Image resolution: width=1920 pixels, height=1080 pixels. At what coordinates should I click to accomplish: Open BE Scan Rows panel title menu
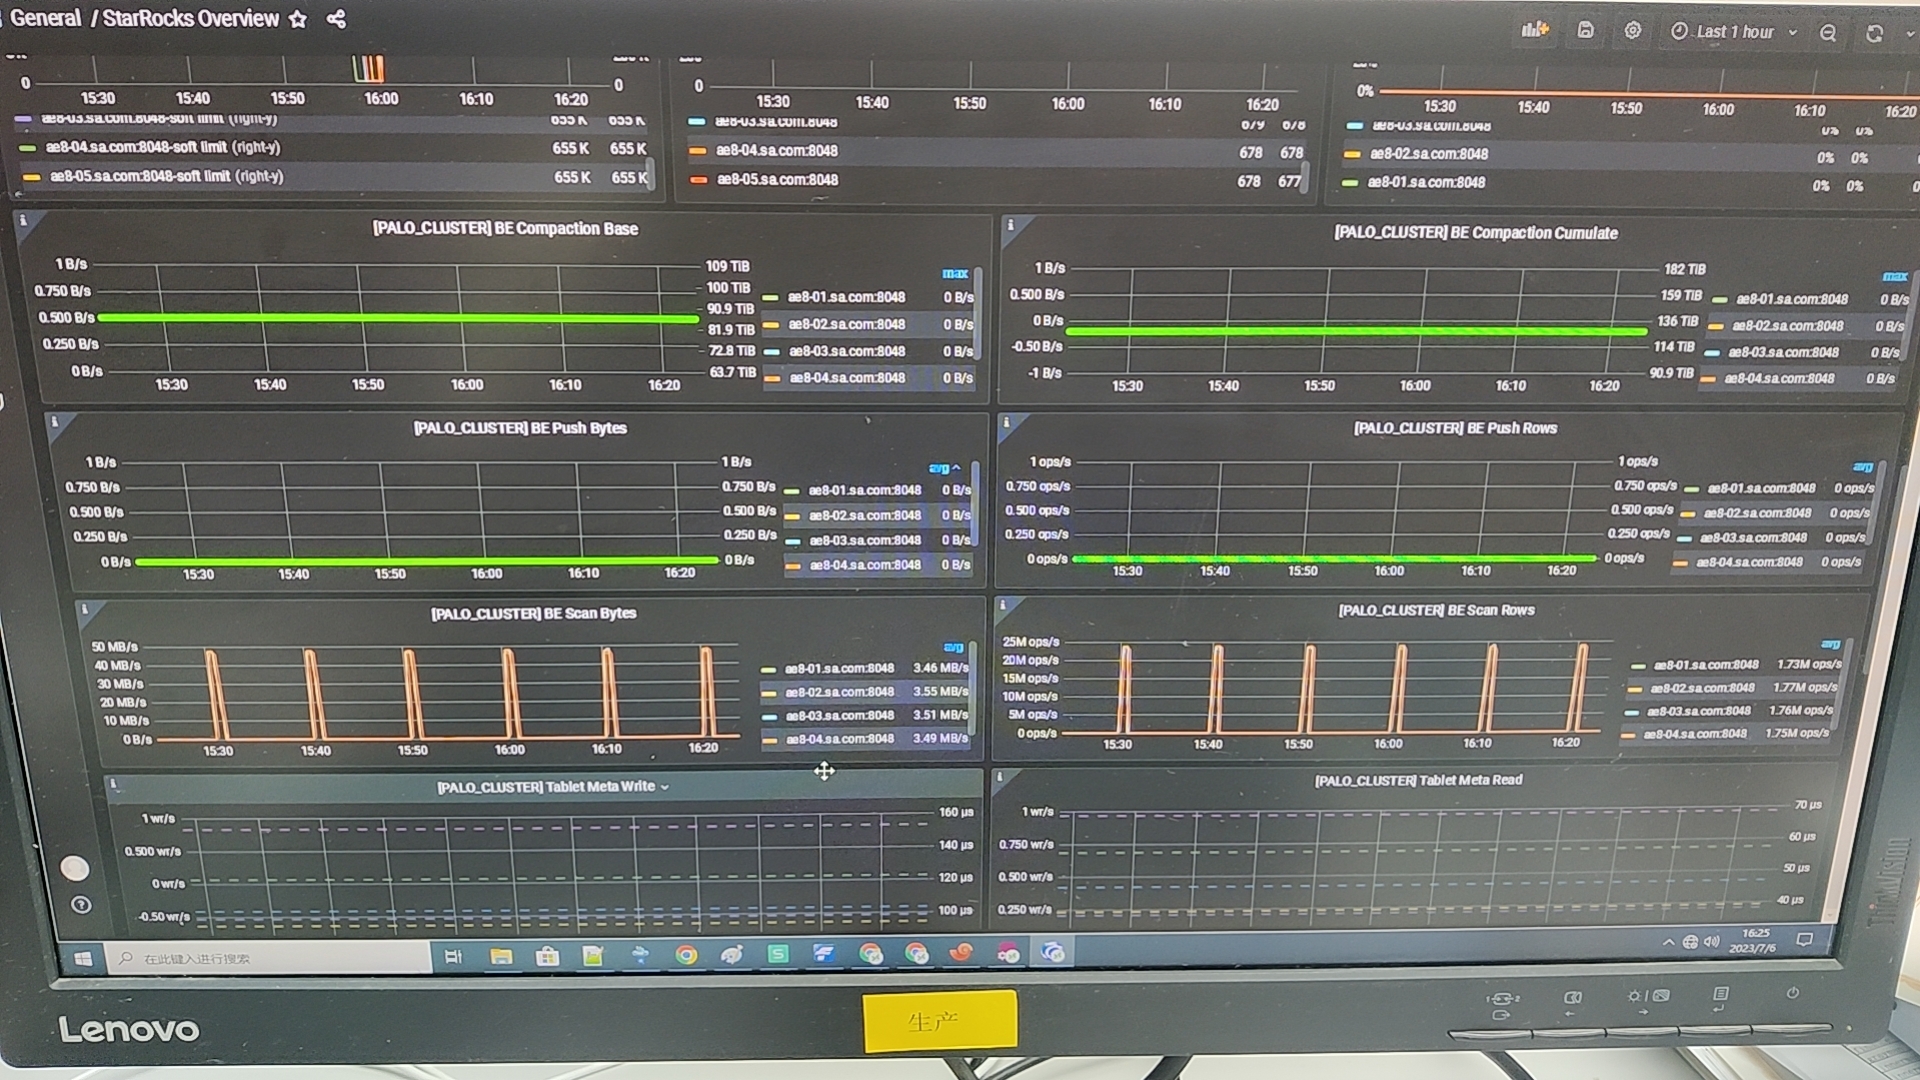point(1436,610)
